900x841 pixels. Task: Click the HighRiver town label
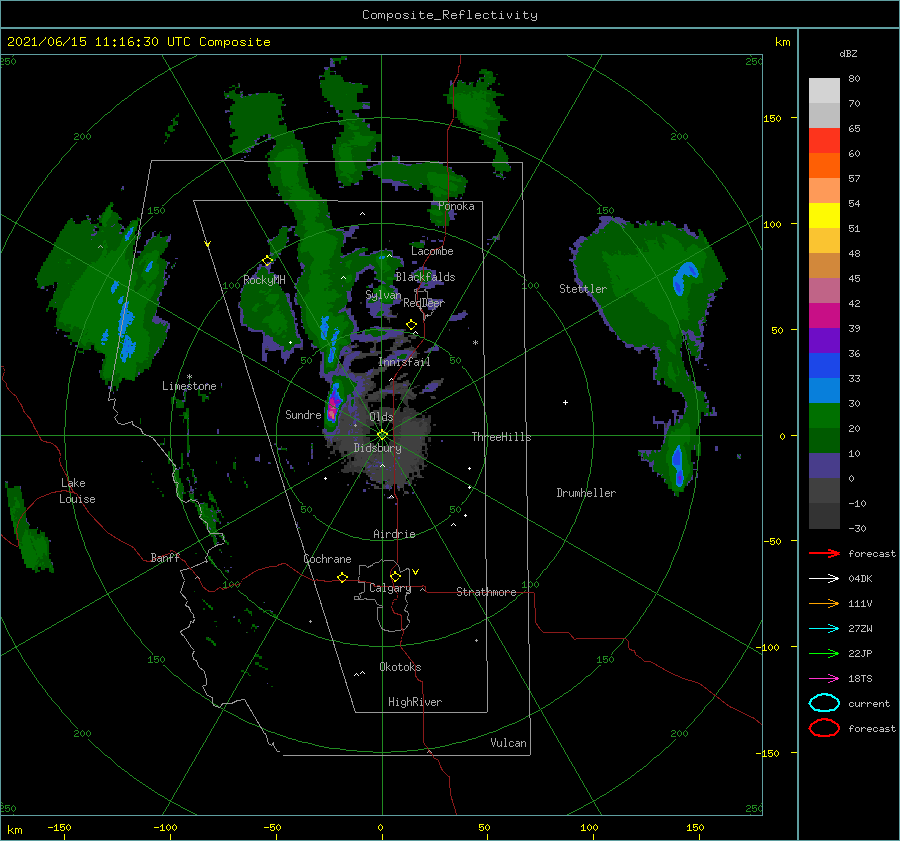pyautogui.click(x=415, y=702)
